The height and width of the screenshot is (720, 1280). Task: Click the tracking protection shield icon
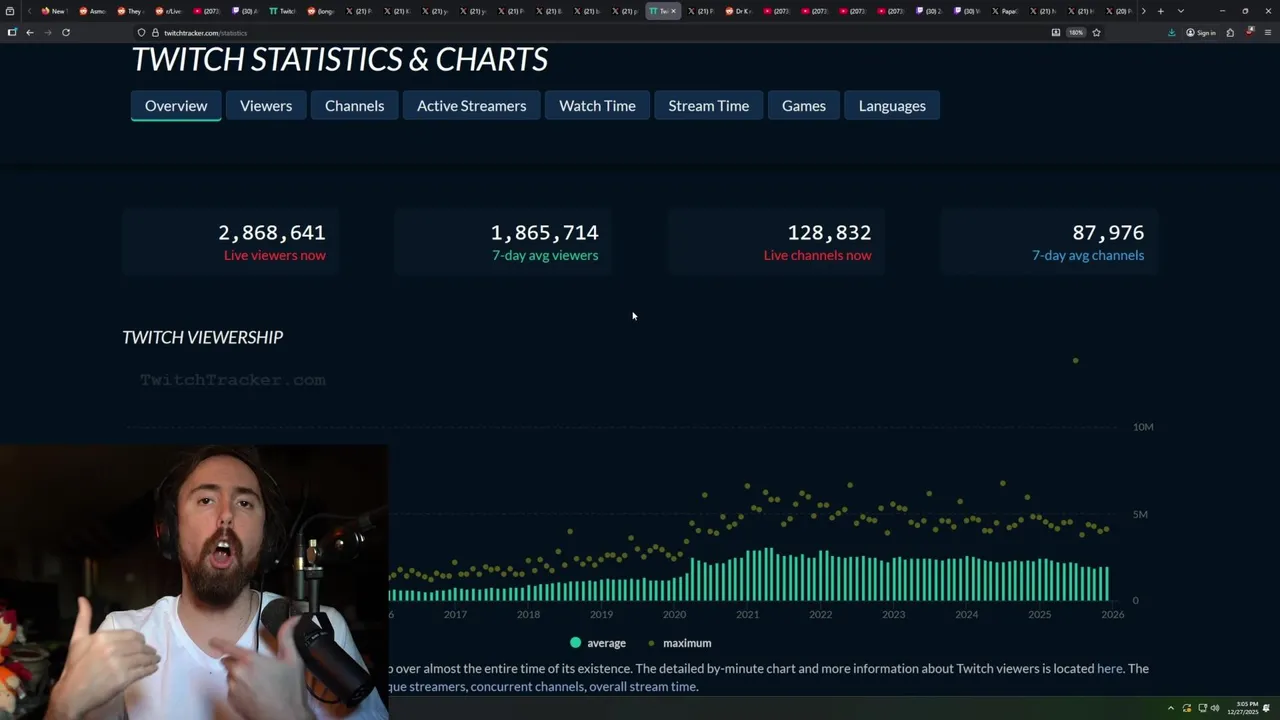tap(142, 33)
